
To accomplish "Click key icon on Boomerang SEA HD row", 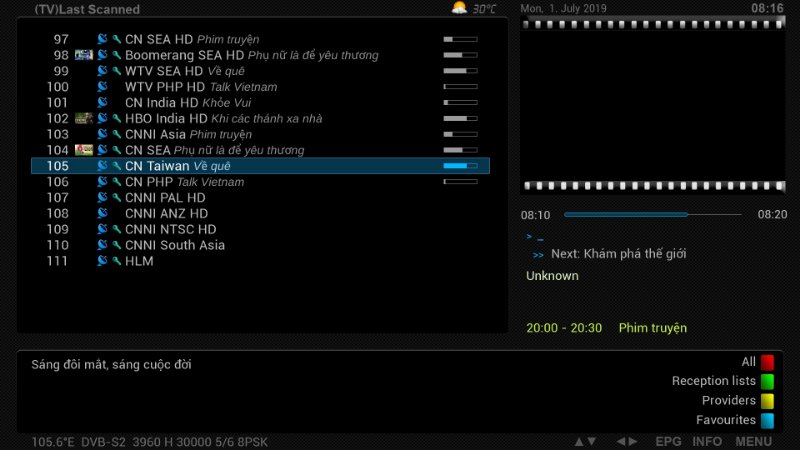I will coord(117,55).
